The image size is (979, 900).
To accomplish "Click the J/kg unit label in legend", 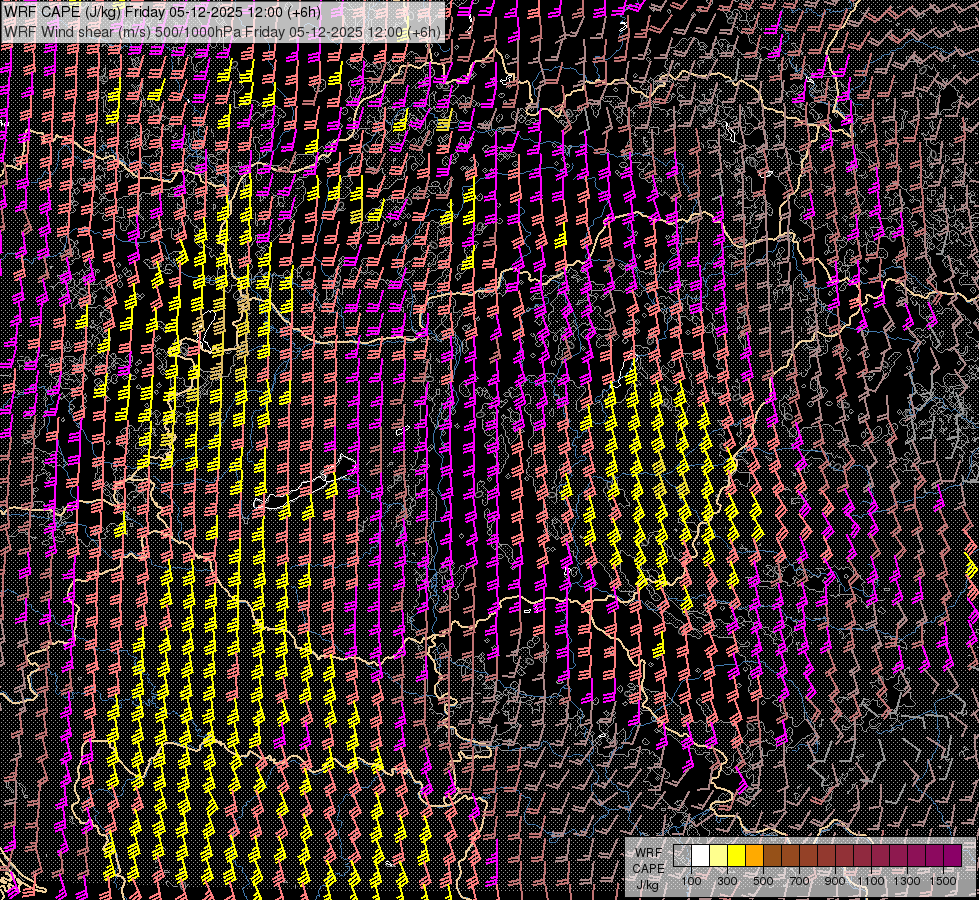I will pyautogui.click(x=648, y=885).
